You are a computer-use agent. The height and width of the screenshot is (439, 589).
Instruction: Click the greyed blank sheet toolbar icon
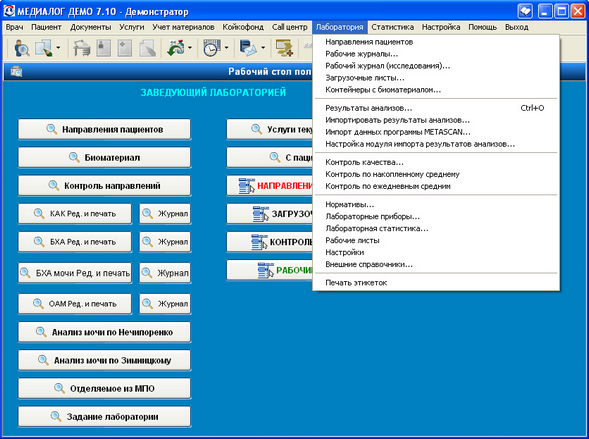tap(147, 48)
